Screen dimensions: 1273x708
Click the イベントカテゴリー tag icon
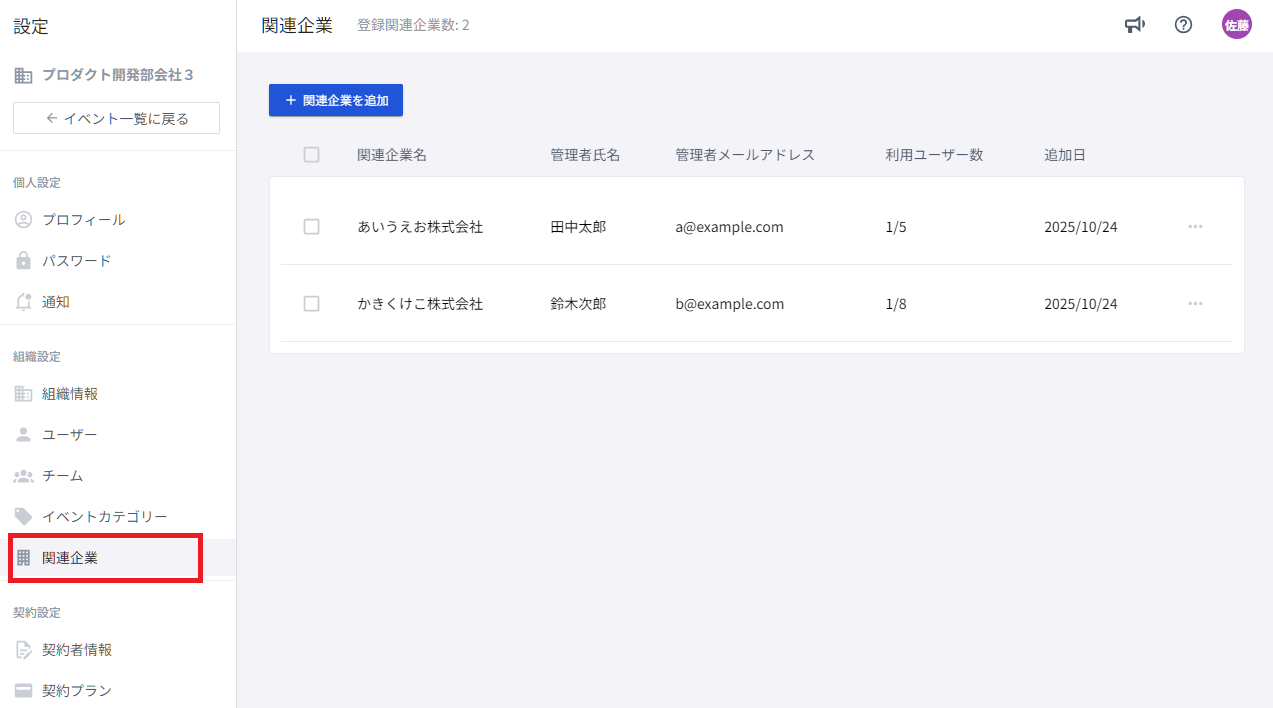tap(24, 517)
